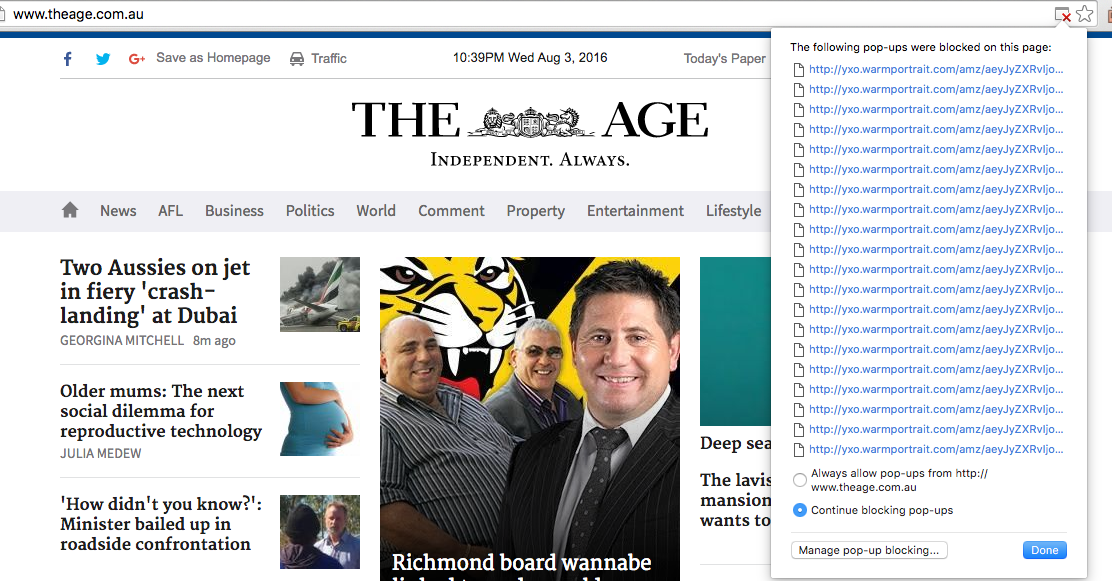The width and height of the screenshot is (1112, 581).
Task: Bookmark this page with the star icon
Action: coord(1084,14)
